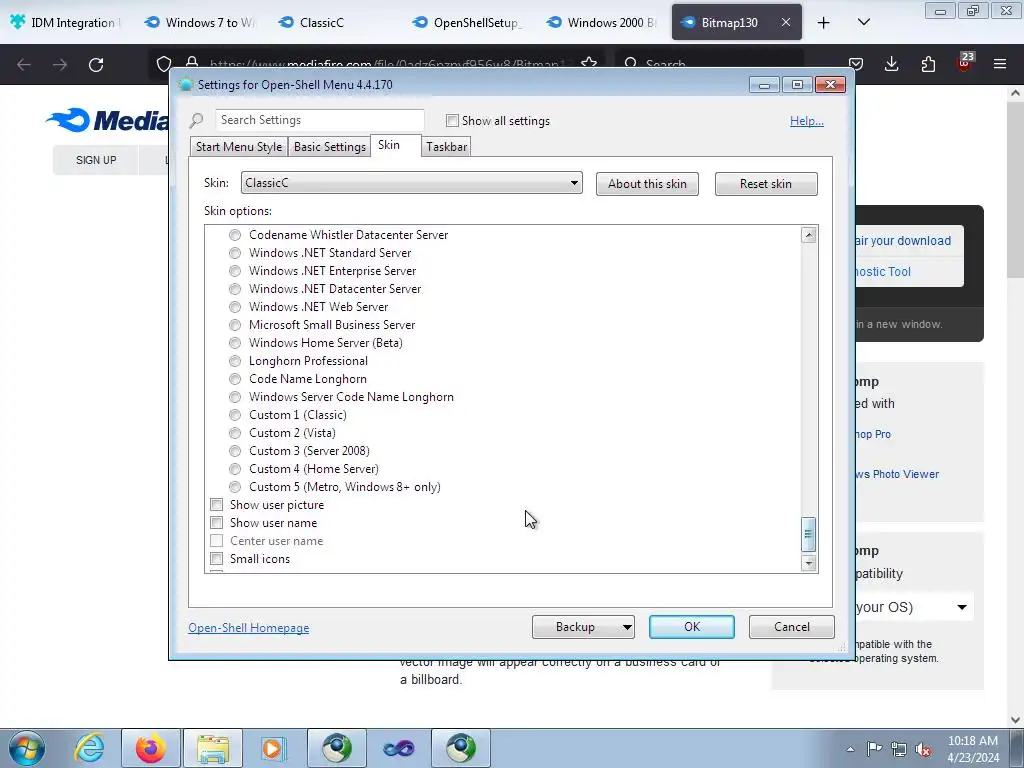Image resolution: width=1024 pixels, height=768 pixels.
Task: Click the network tray icon
Action: 899,749
